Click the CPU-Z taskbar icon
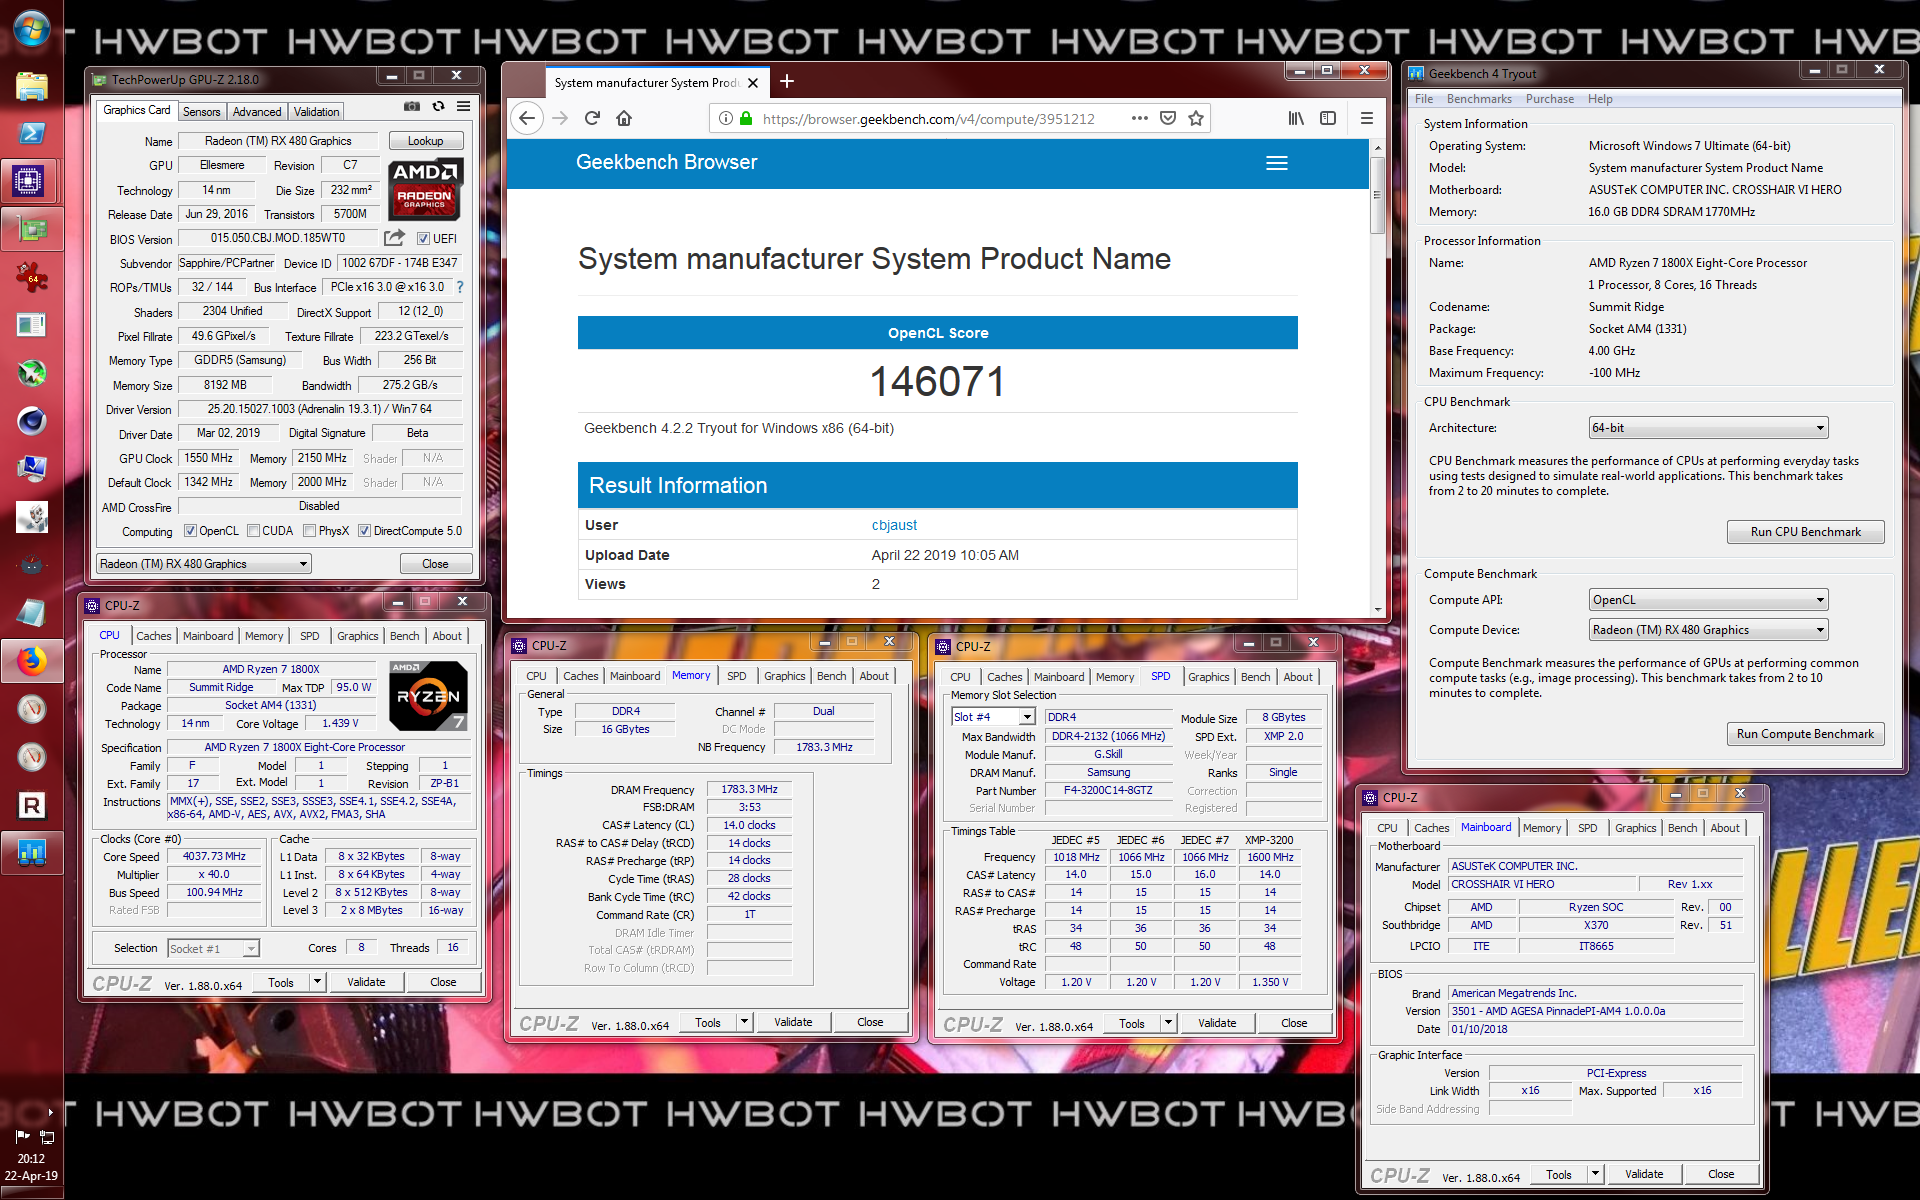The width and height of the screenshot is (1920, 1200). (x=28, y=181)
